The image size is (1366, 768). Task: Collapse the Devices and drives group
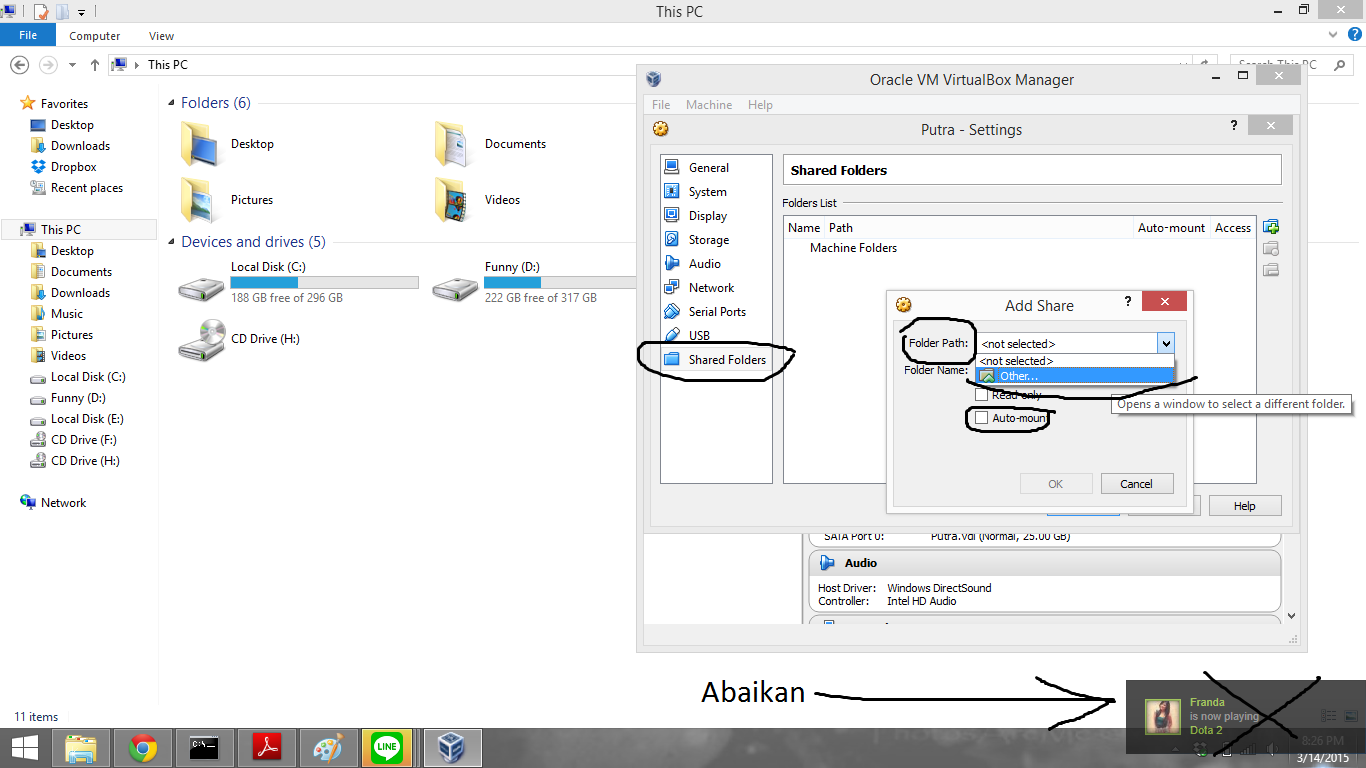tap(172, 242)
